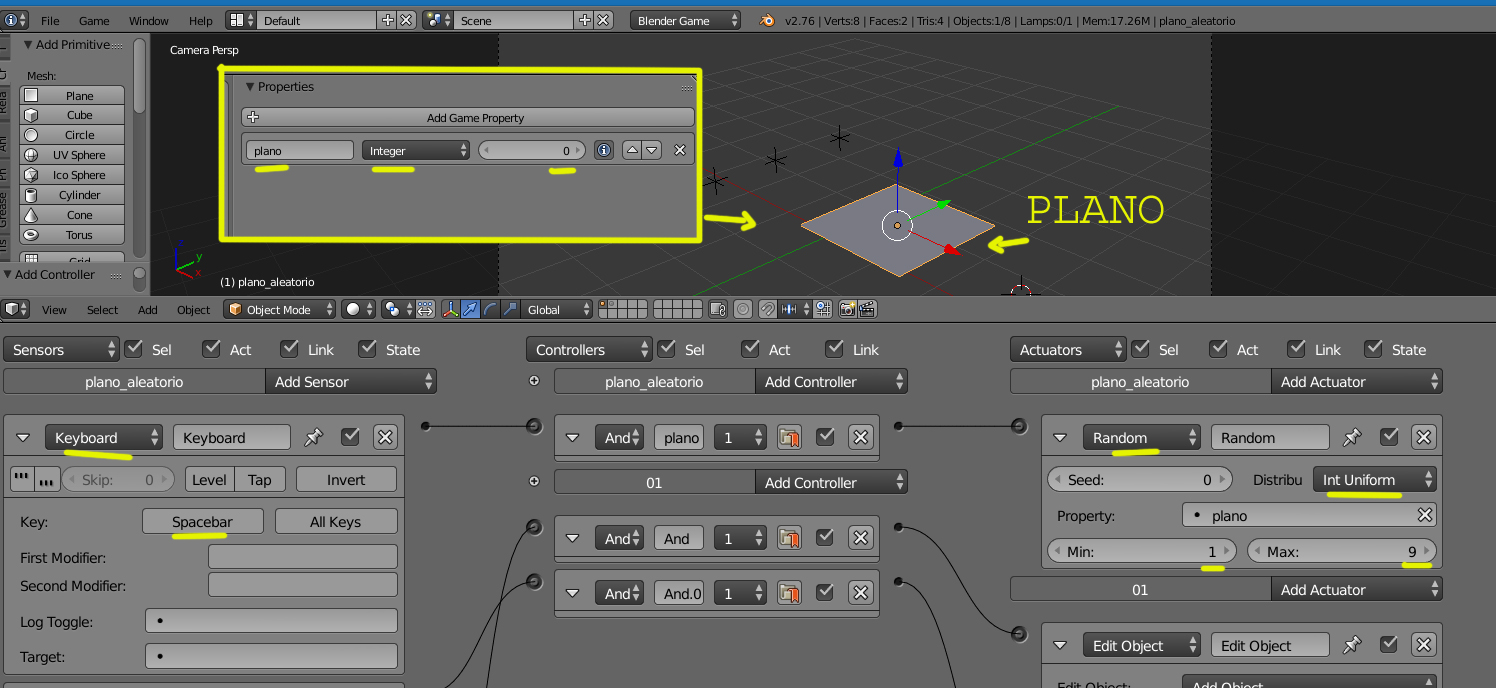Open the 3D View Select menu

tap(102, 310)
